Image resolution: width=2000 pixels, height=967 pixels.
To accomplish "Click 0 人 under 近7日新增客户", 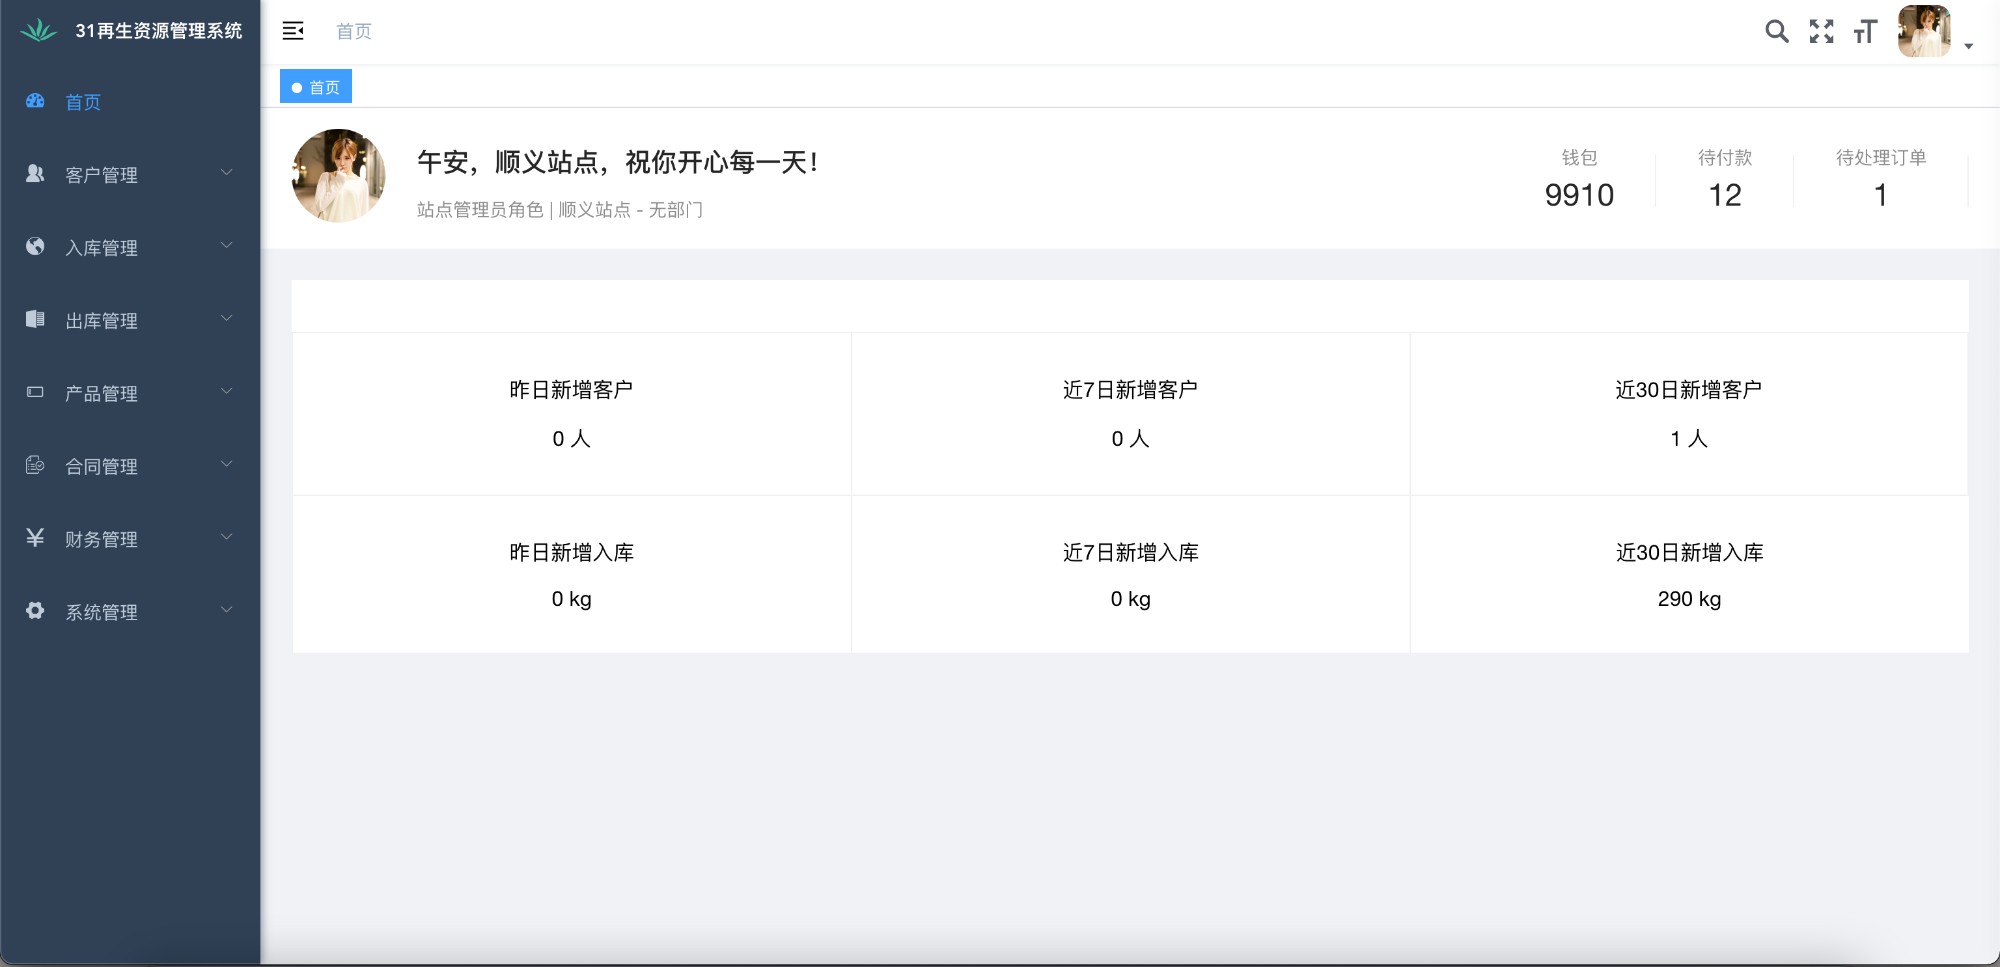I will click(x=1130, y=439).
